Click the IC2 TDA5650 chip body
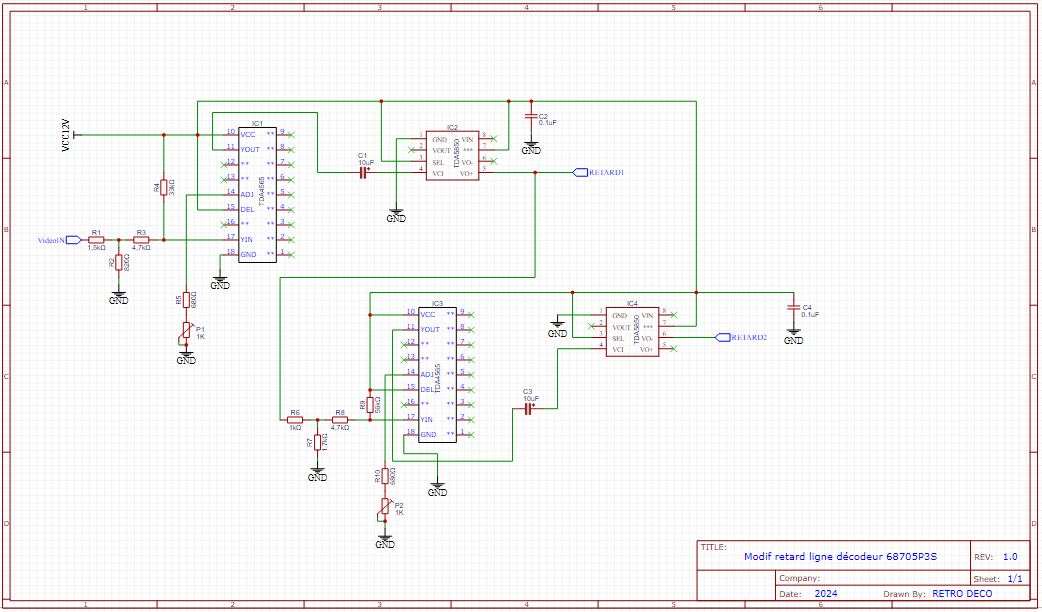Image resolution: width=1042 pixels, height=612 pixels. pos(452,156)
